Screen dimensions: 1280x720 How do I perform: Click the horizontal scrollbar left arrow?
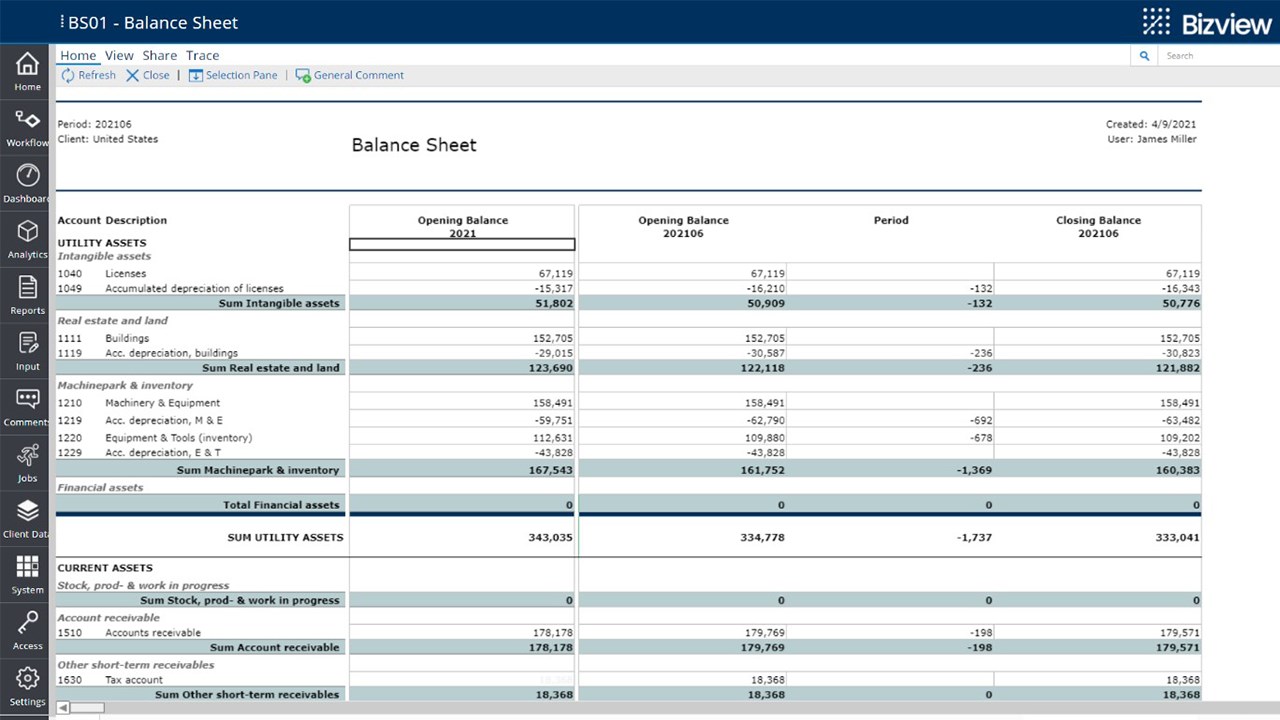tap(63, 708)
